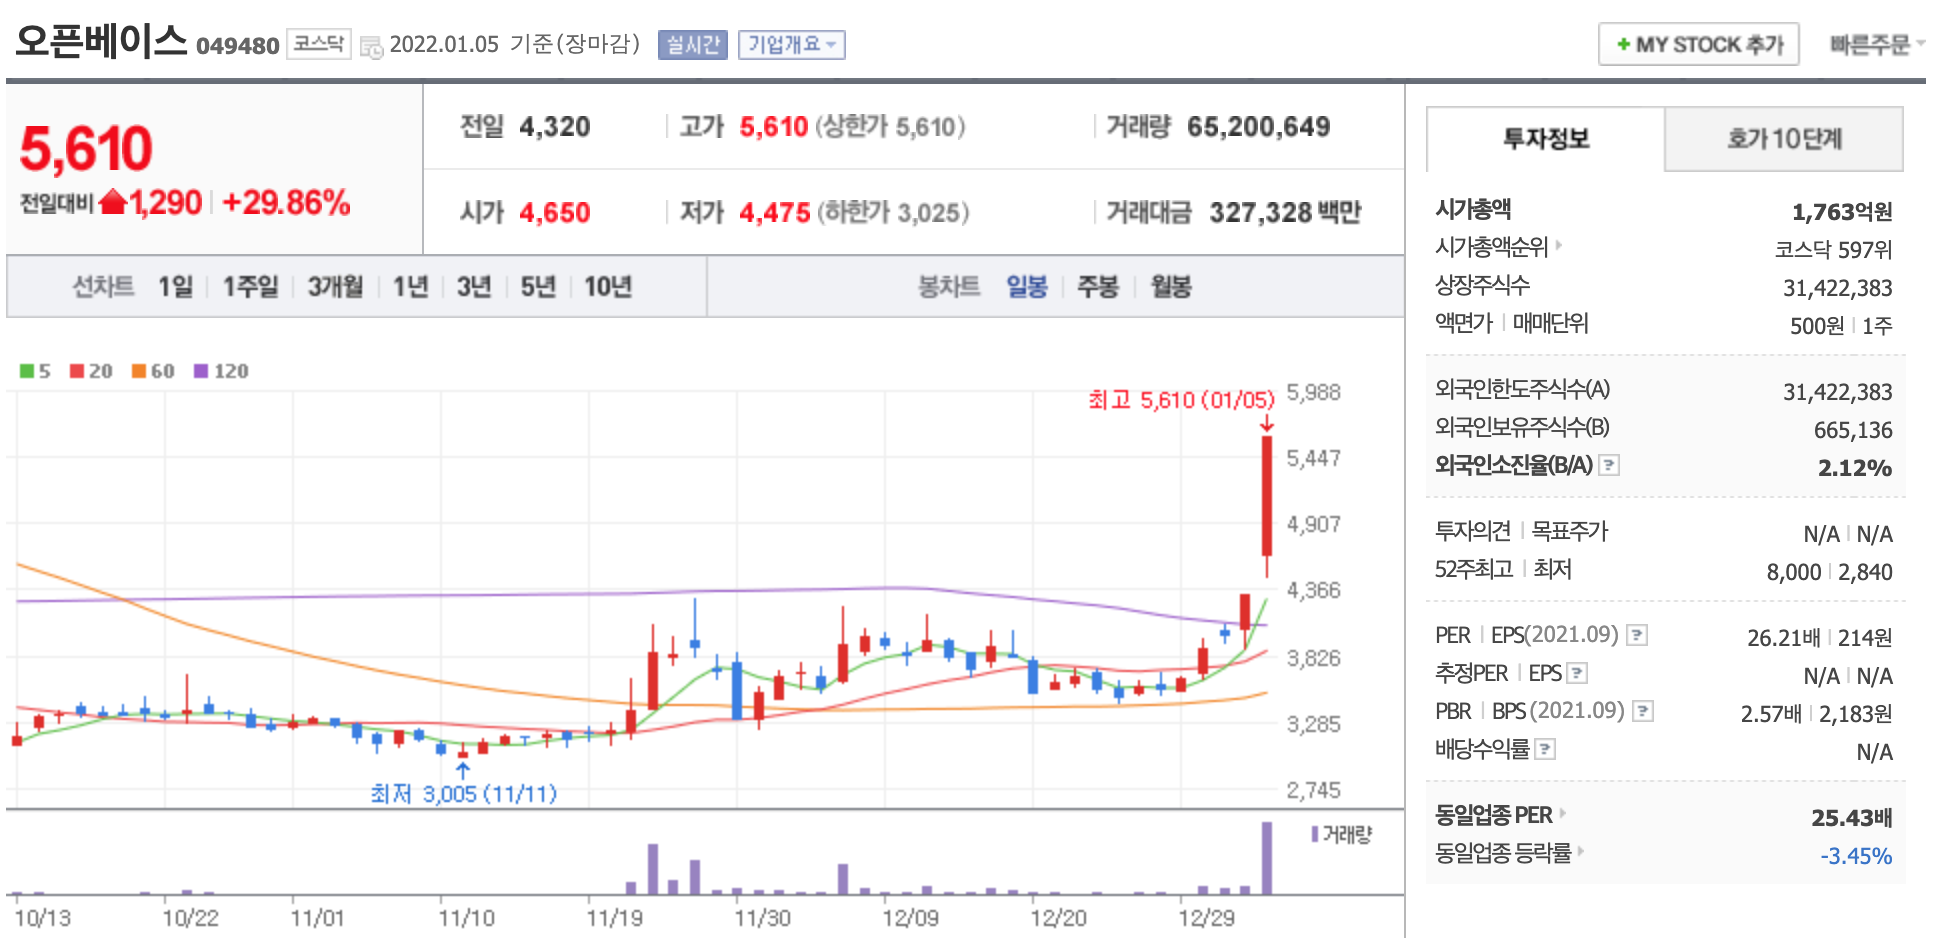The height and width of the screenshot is (938, 1938).
Task: Expand the 시가총액순위 arrow link
Action: click(x=1558, y=245)
